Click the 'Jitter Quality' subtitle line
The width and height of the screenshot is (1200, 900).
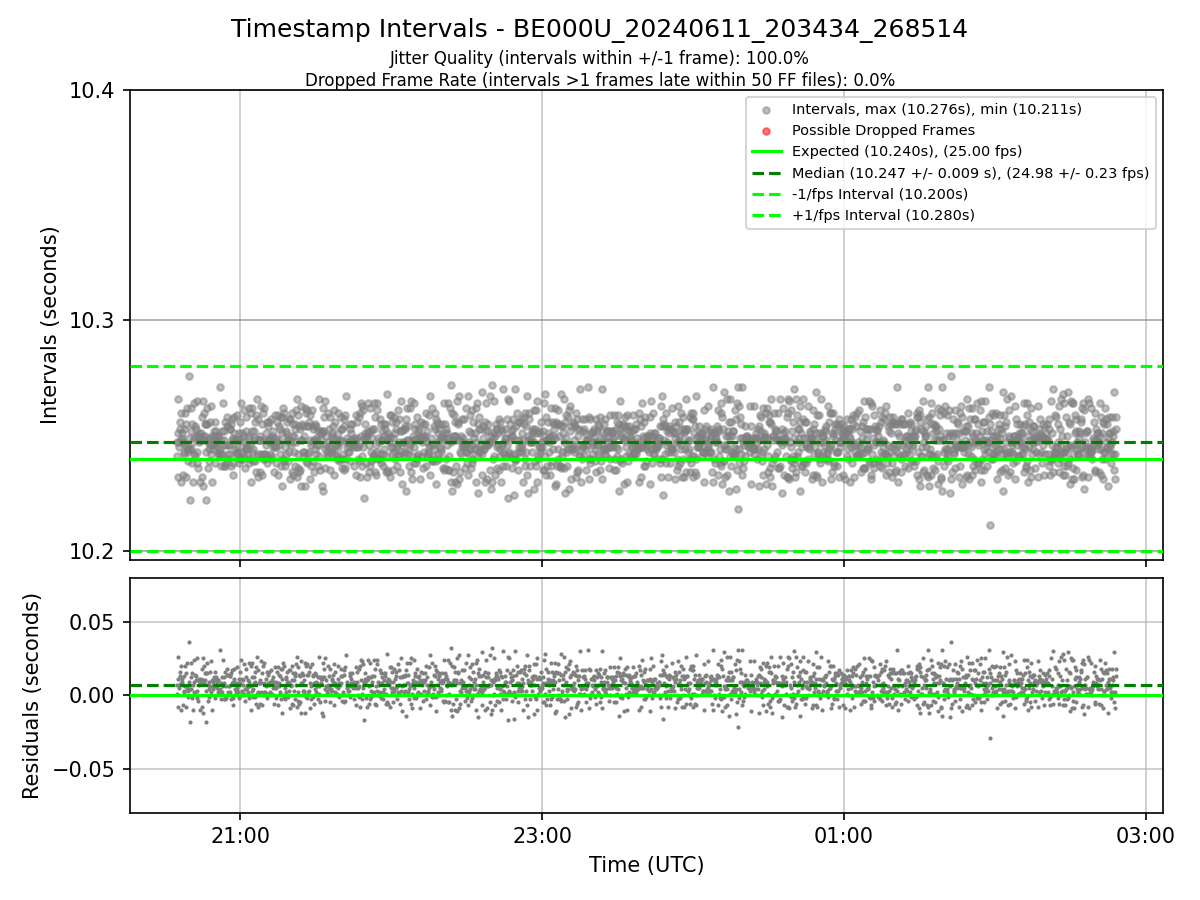point(599,58)
